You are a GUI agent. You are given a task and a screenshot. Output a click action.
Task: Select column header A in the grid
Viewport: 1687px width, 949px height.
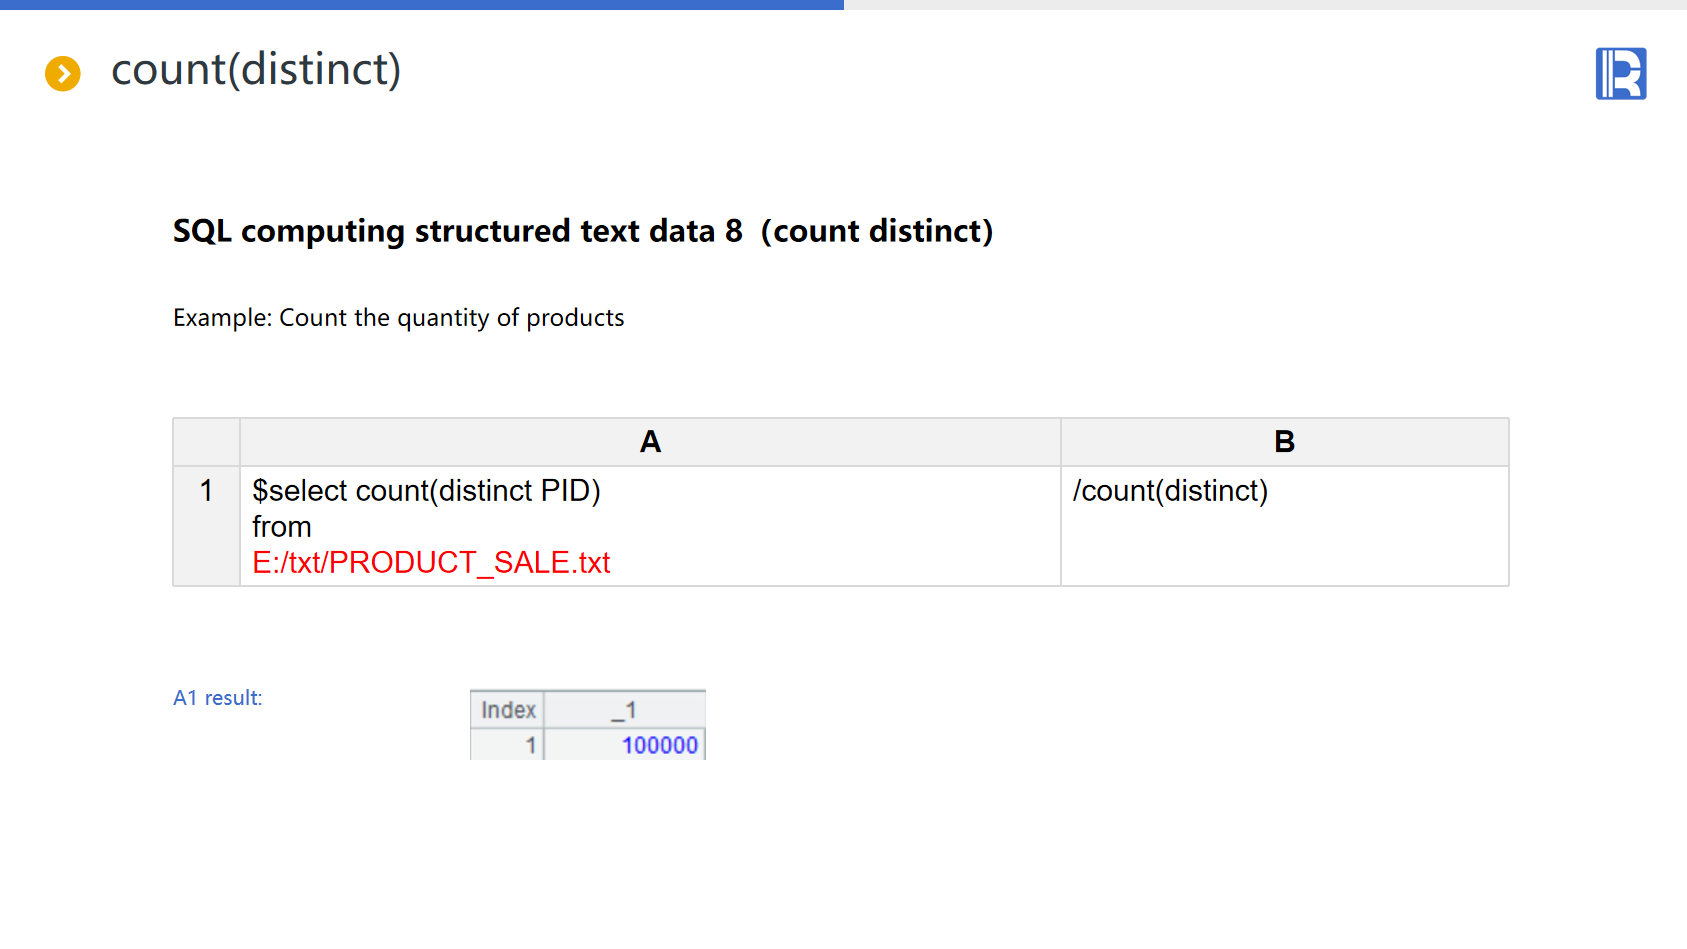(x=650, y=442)
